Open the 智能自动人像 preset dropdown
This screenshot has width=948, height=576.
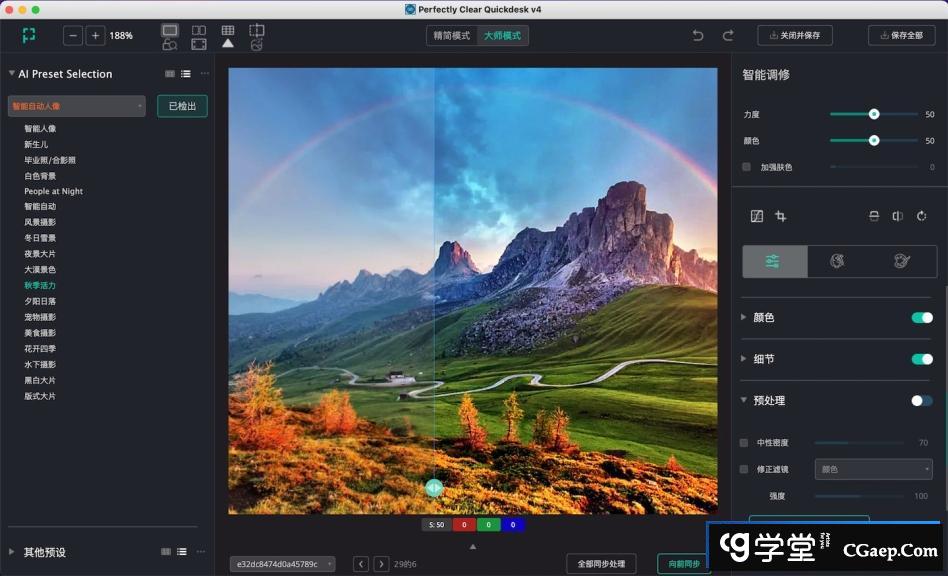coord(77,106)
